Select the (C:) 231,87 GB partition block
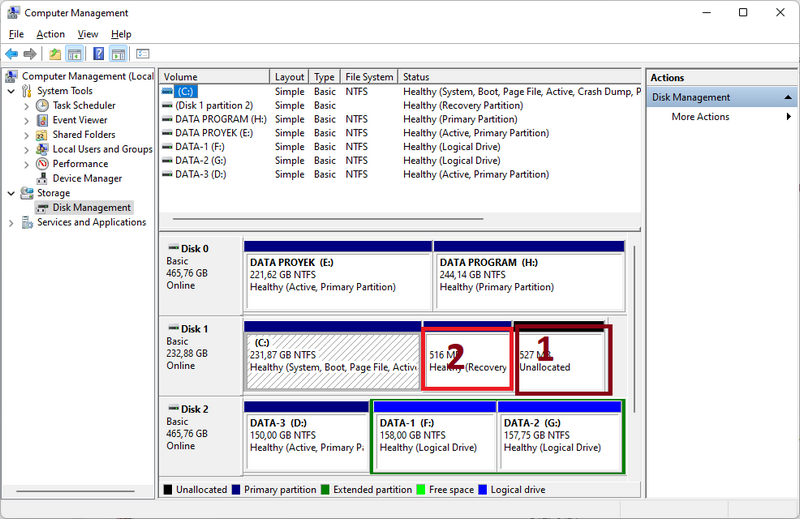The width and height of the screenshot is (800, 519). pos(333,356)
